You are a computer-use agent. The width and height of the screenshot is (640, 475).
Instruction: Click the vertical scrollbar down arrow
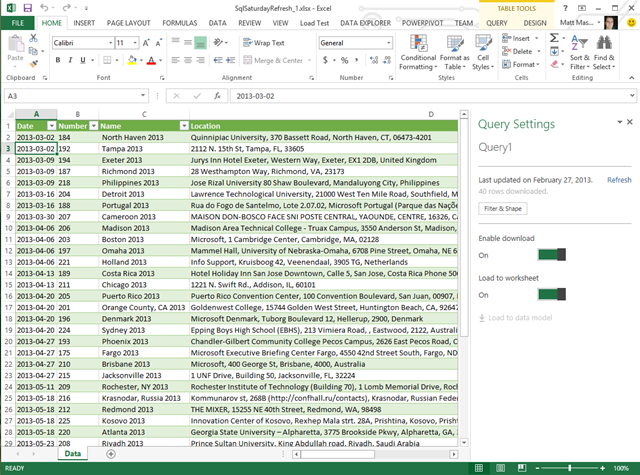[464, 442]
